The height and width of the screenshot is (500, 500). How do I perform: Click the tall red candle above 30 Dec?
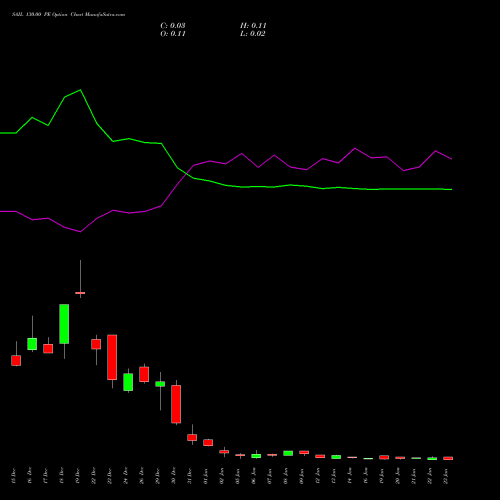176,404
